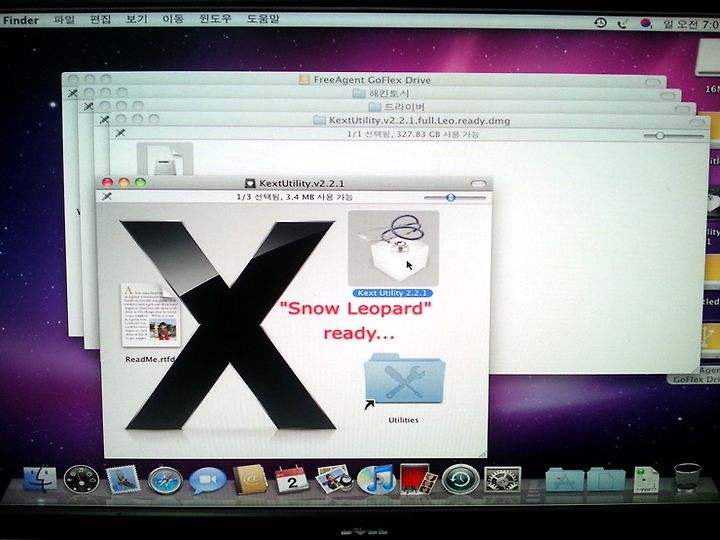Viewport: 720px width, 540px height.
Task: Toggle toolbar pill button of FreeAgent GoFlex Drive window
Action: click(x=652, y=82)
